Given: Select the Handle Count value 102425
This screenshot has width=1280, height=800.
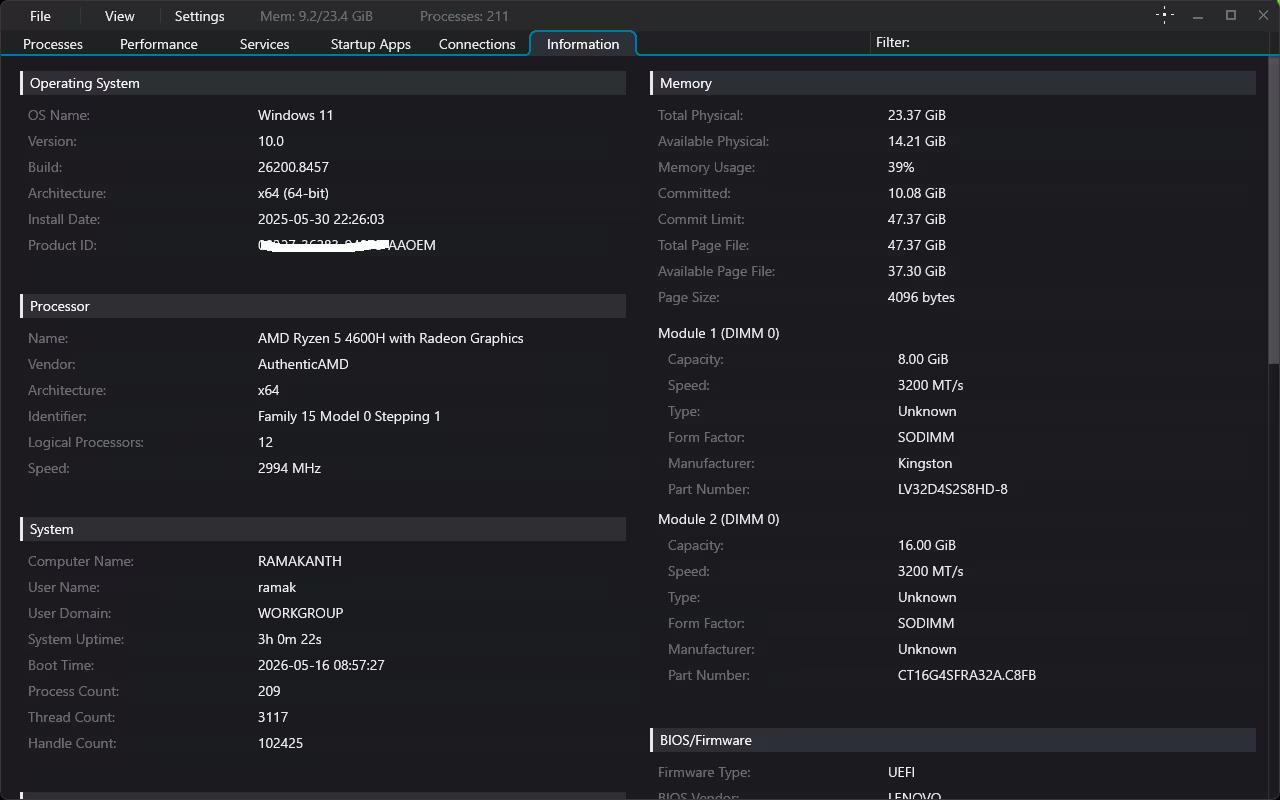Looking at the screenshot, I should (x=280, y=743).
